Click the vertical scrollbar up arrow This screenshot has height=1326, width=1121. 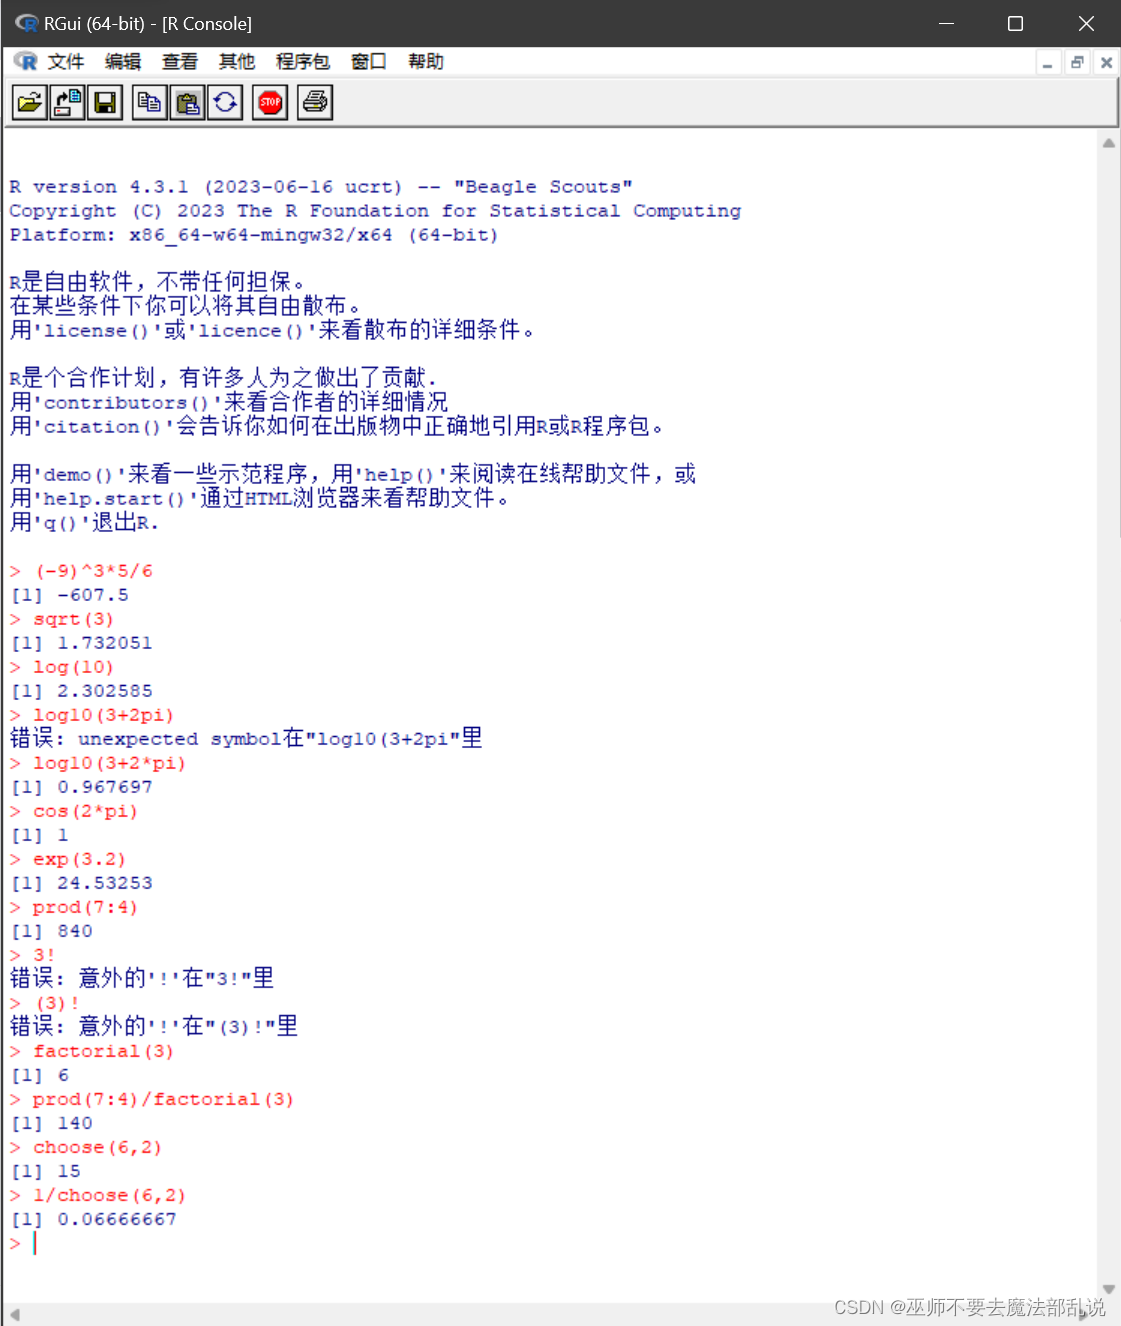click(1108, 143)
